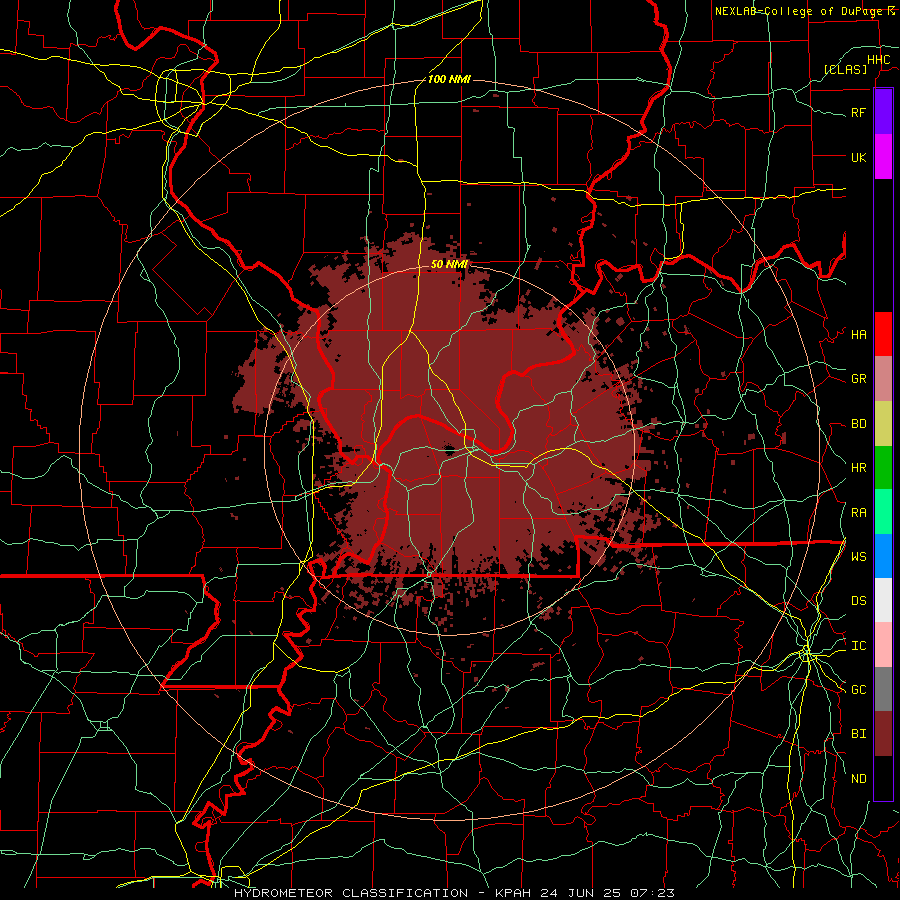Click the RA light green legend swatch
Viewport: 900px width, 900px height.
pos(883,512)
